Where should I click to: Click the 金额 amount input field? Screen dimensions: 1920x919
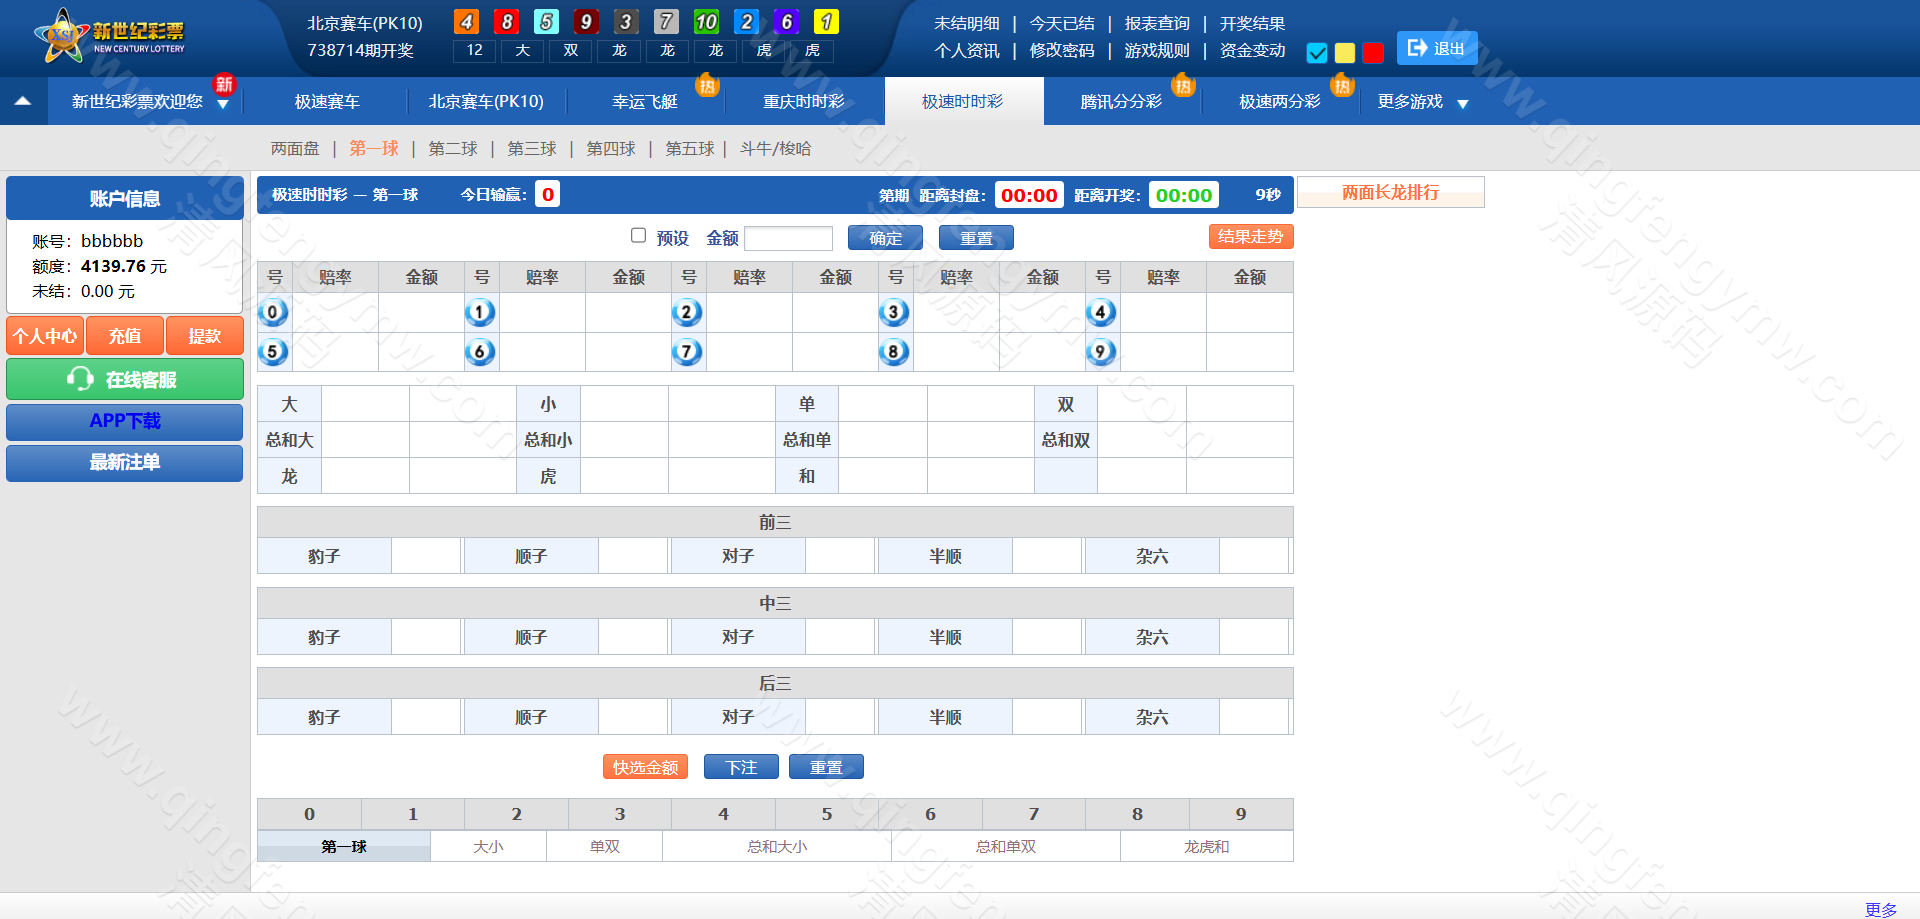(788, 238)
